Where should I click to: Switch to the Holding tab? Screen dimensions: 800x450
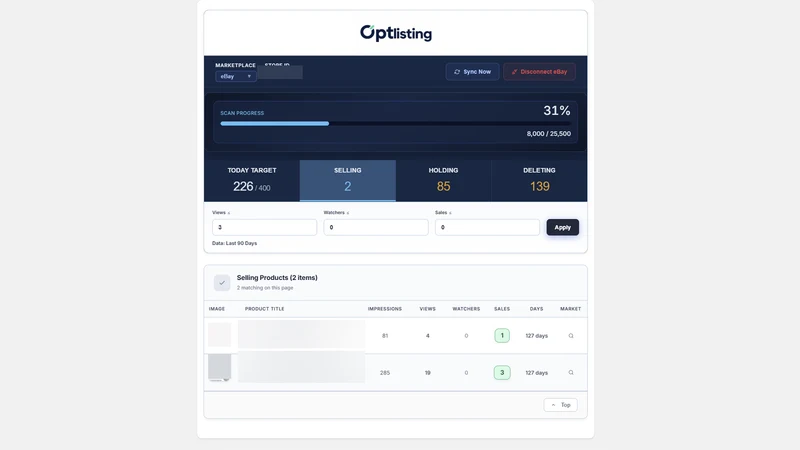[x=443, y=181]
